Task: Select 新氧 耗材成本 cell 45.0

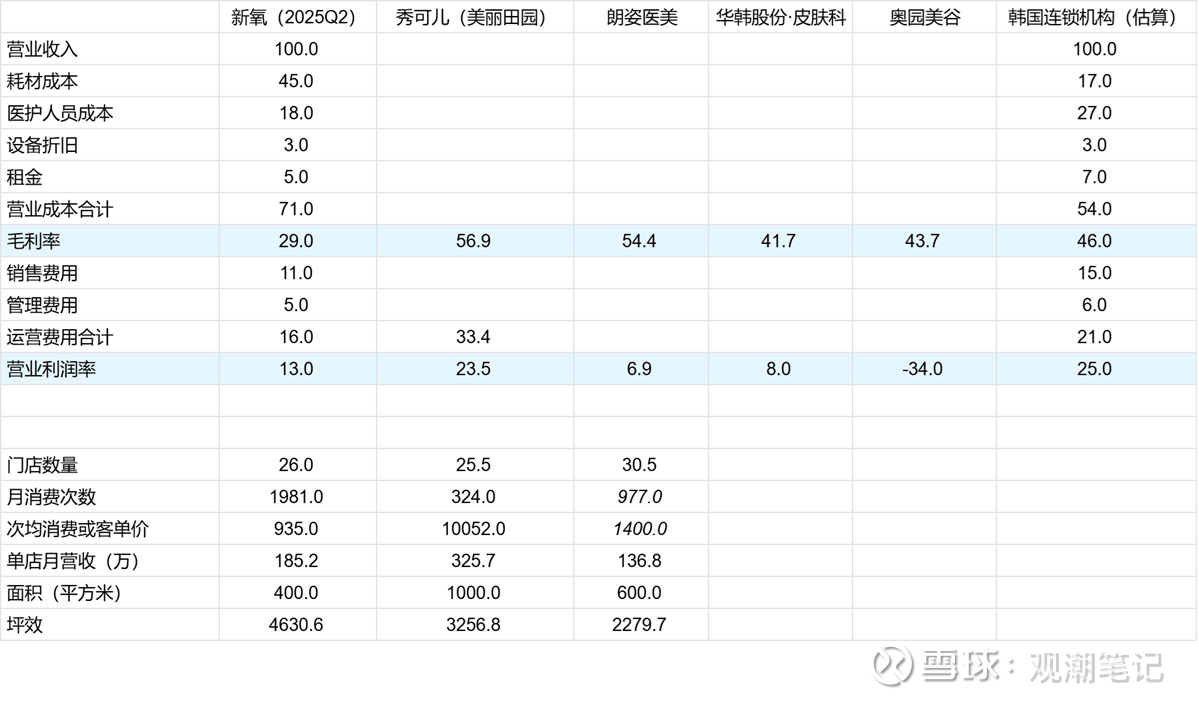Action: [x=296, y=81]
